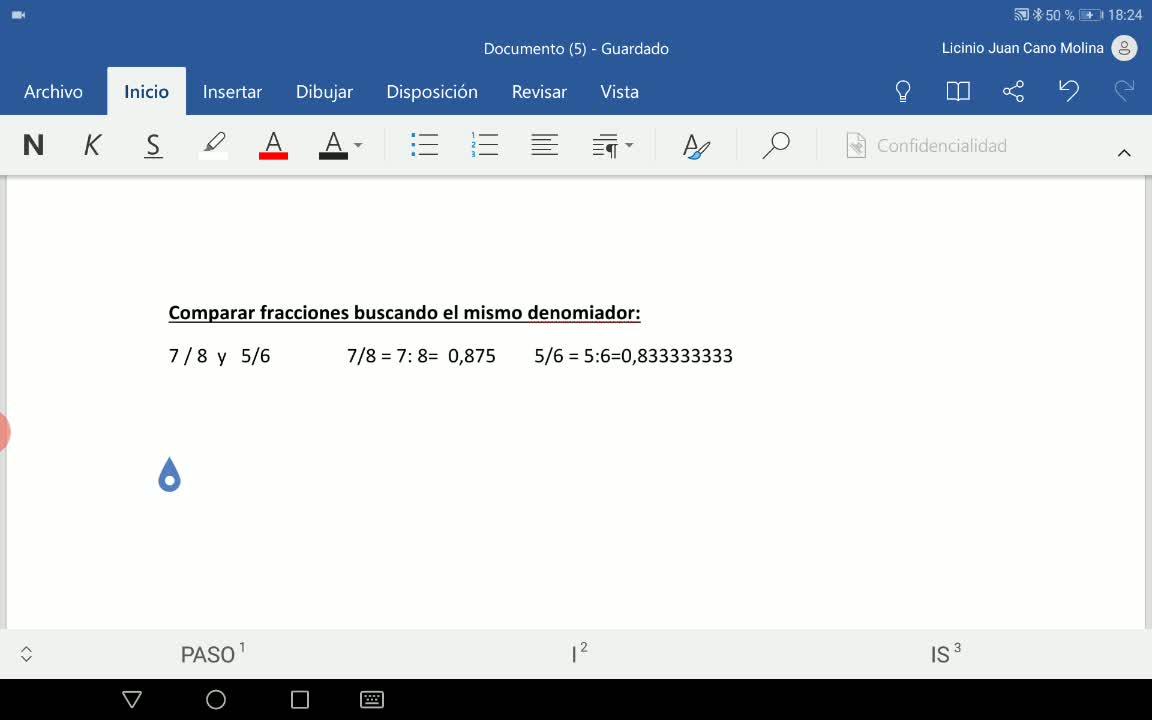The image size is (1152, 720).
Task: Switch to the Dibujar tab
Action: pos(324,92)
